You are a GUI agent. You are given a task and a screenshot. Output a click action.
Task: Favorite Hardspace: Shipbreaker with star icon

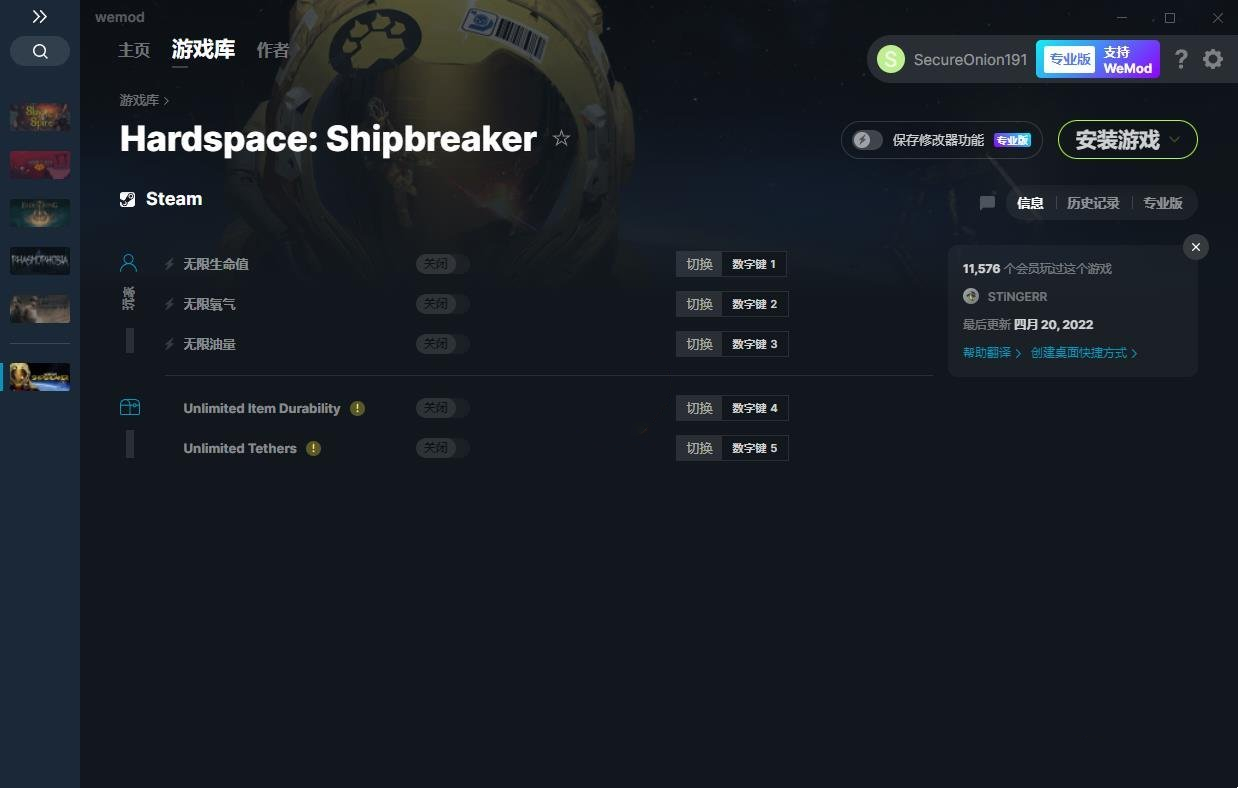pyautogui.click(x=561, y=138)
